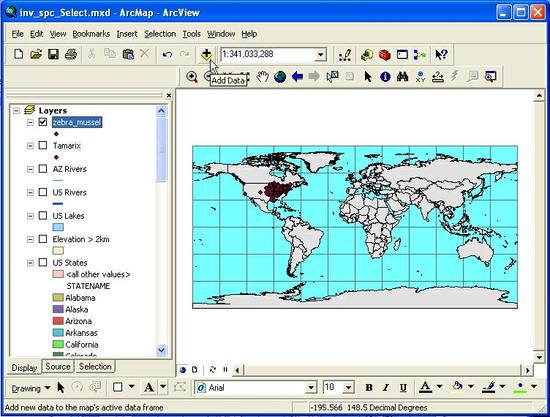
Task: Open the red ArcToolbox icon
Action: (385, 55)
